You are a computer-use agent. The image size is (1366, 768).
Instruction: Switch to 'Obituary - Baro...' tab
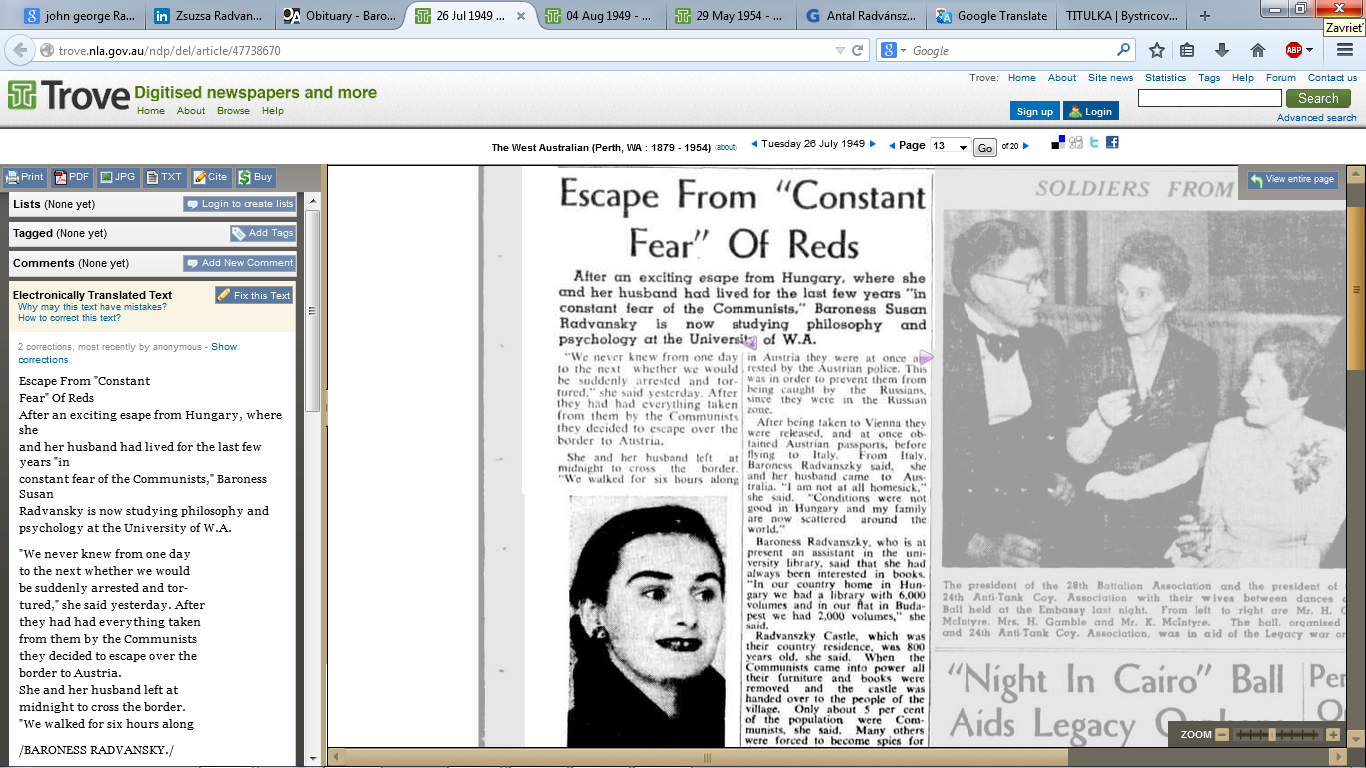click(339, 16)
